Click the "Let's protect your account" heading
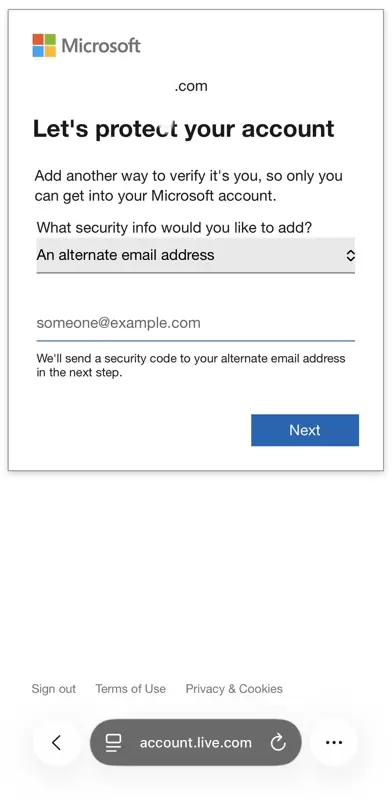Screen dimensions: 392x800 [184, 129]
